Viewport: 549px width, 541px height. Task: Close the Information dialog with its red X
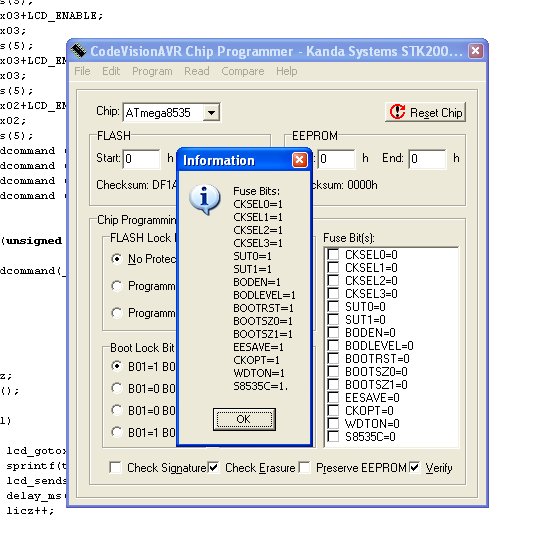point(299,160)
